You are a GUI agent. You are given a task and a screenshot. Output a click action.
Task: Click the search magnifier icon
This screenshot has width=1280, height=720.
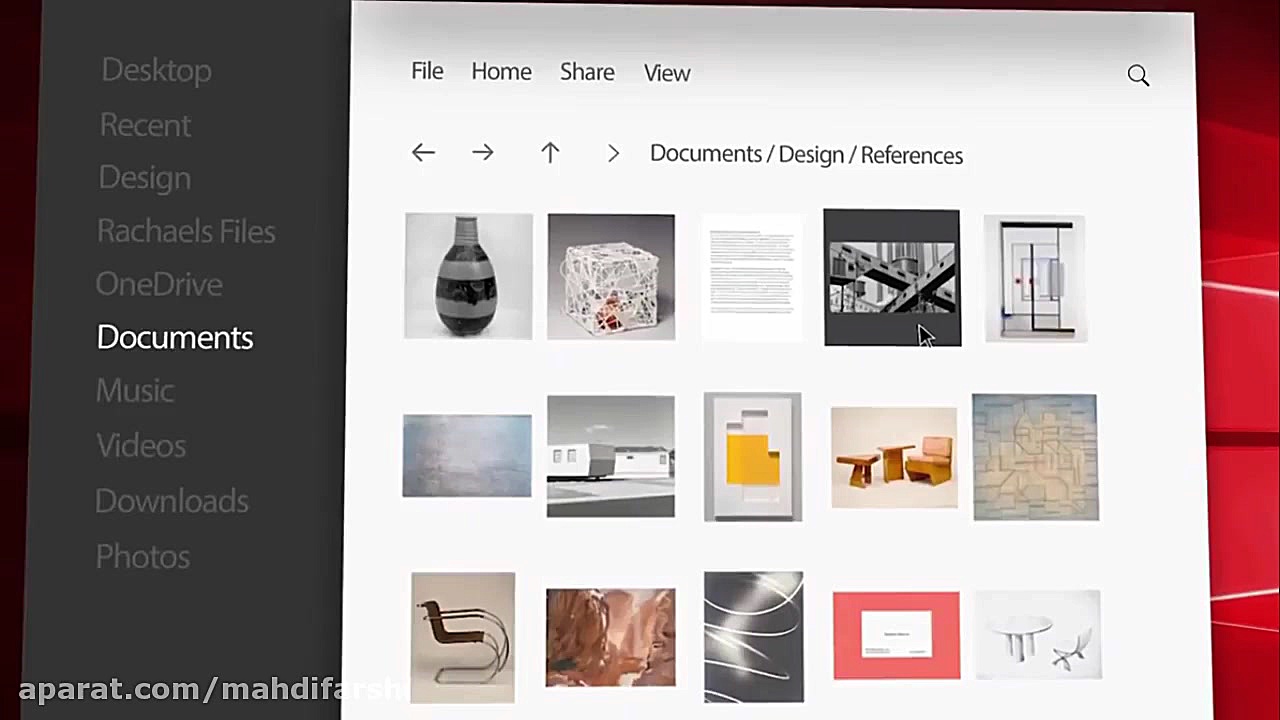pos(1138,75)
